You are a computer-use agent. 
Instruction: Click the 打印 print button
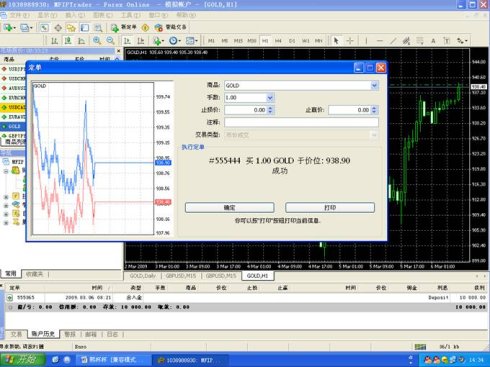(x=330, y=207)
